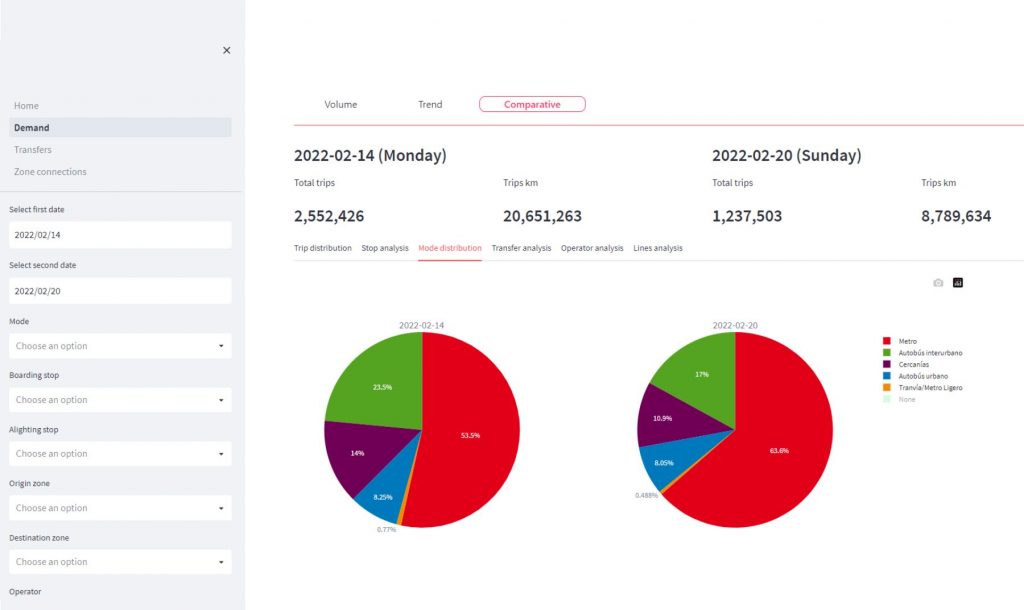
Task: Open the Origin zone dropdown
Action: click(120, 508)
